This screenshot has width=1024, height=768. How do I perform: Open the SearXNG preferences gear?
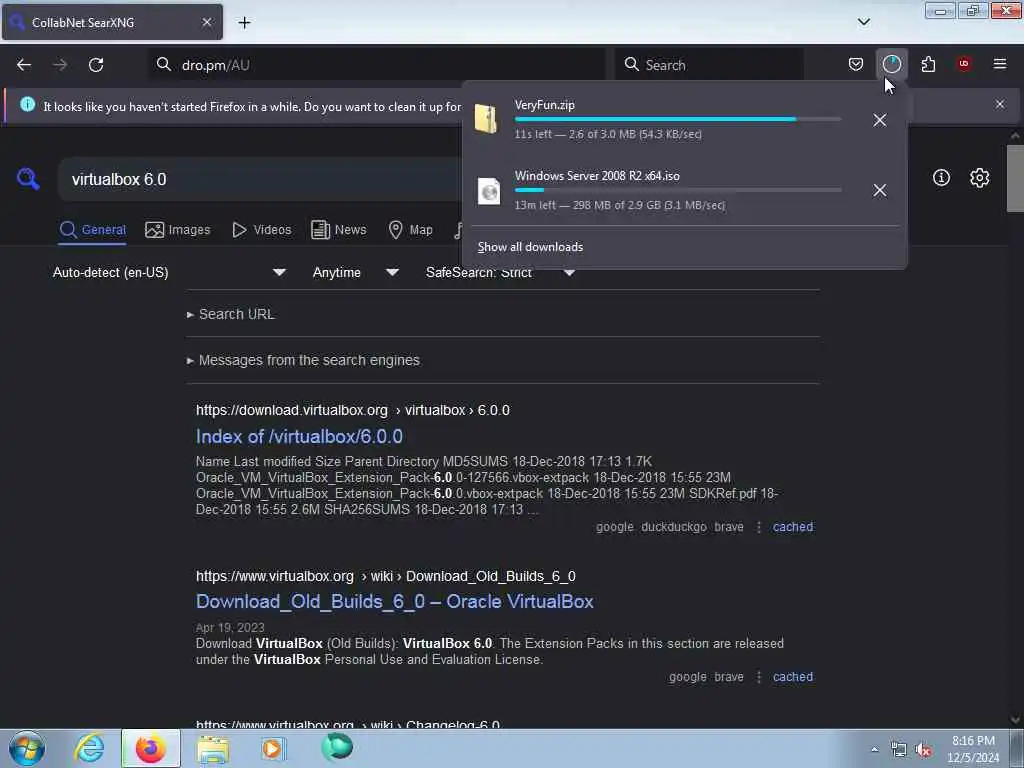click(980, 178)
